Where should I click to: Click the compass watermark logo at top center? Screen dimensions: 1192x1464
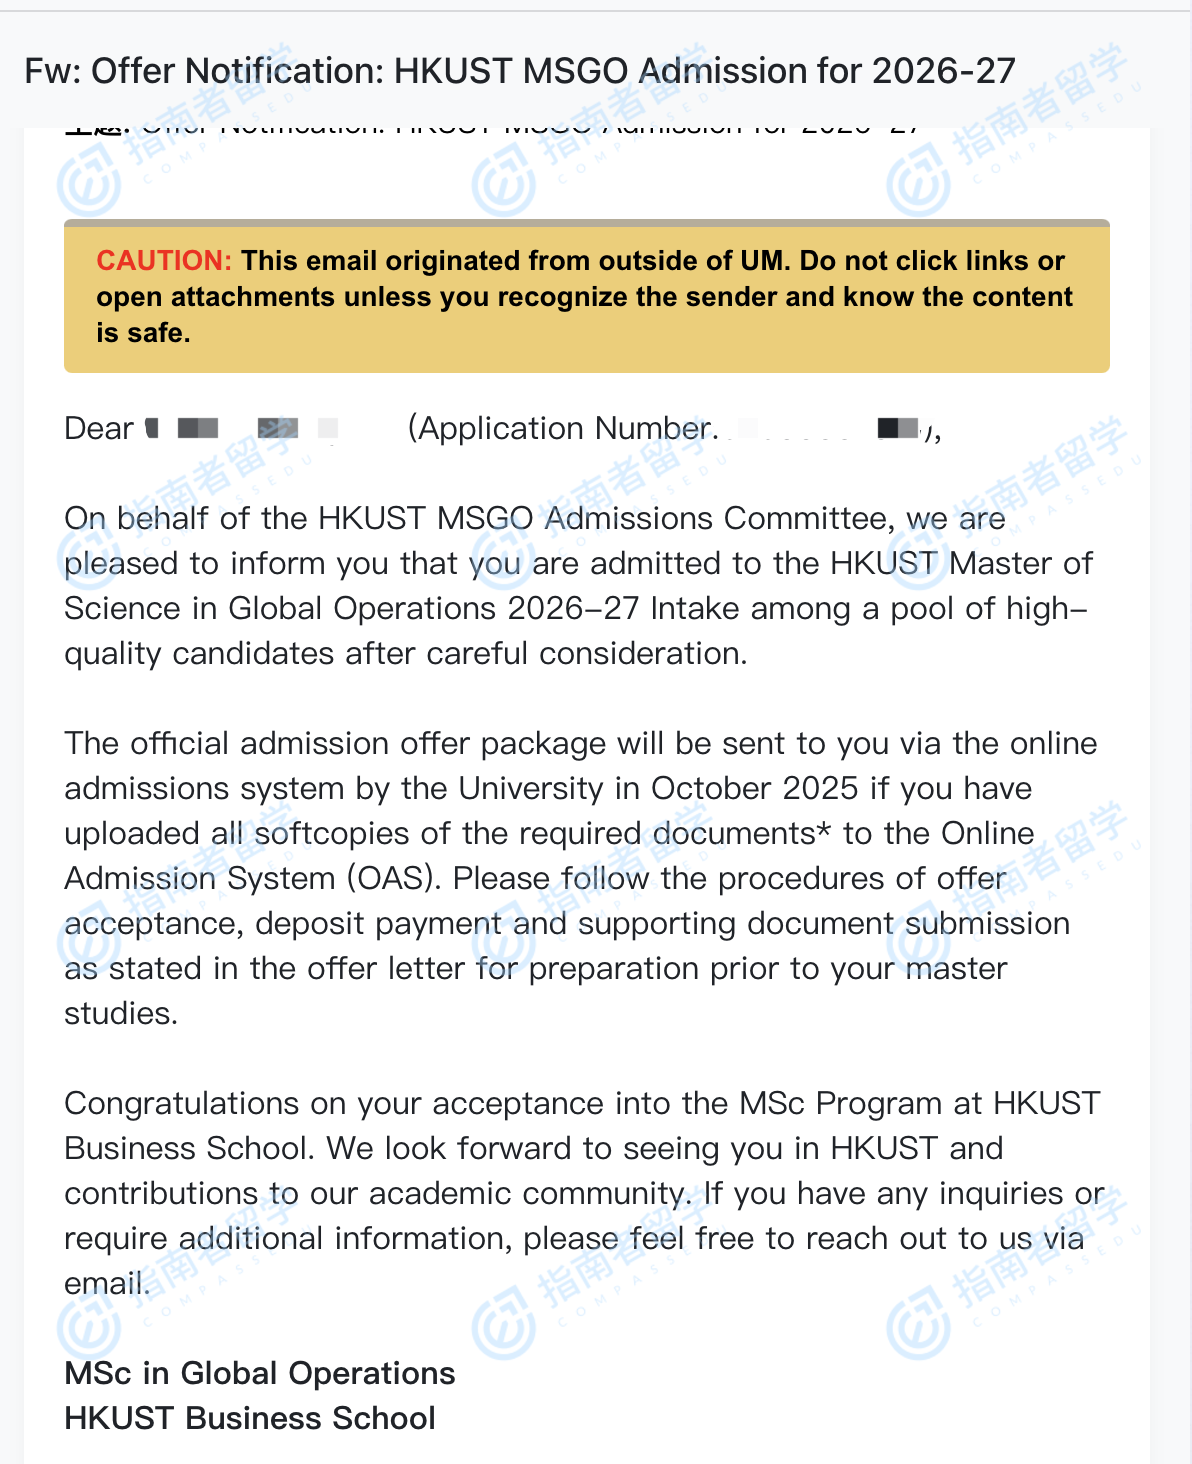click(x=503, y=183)
